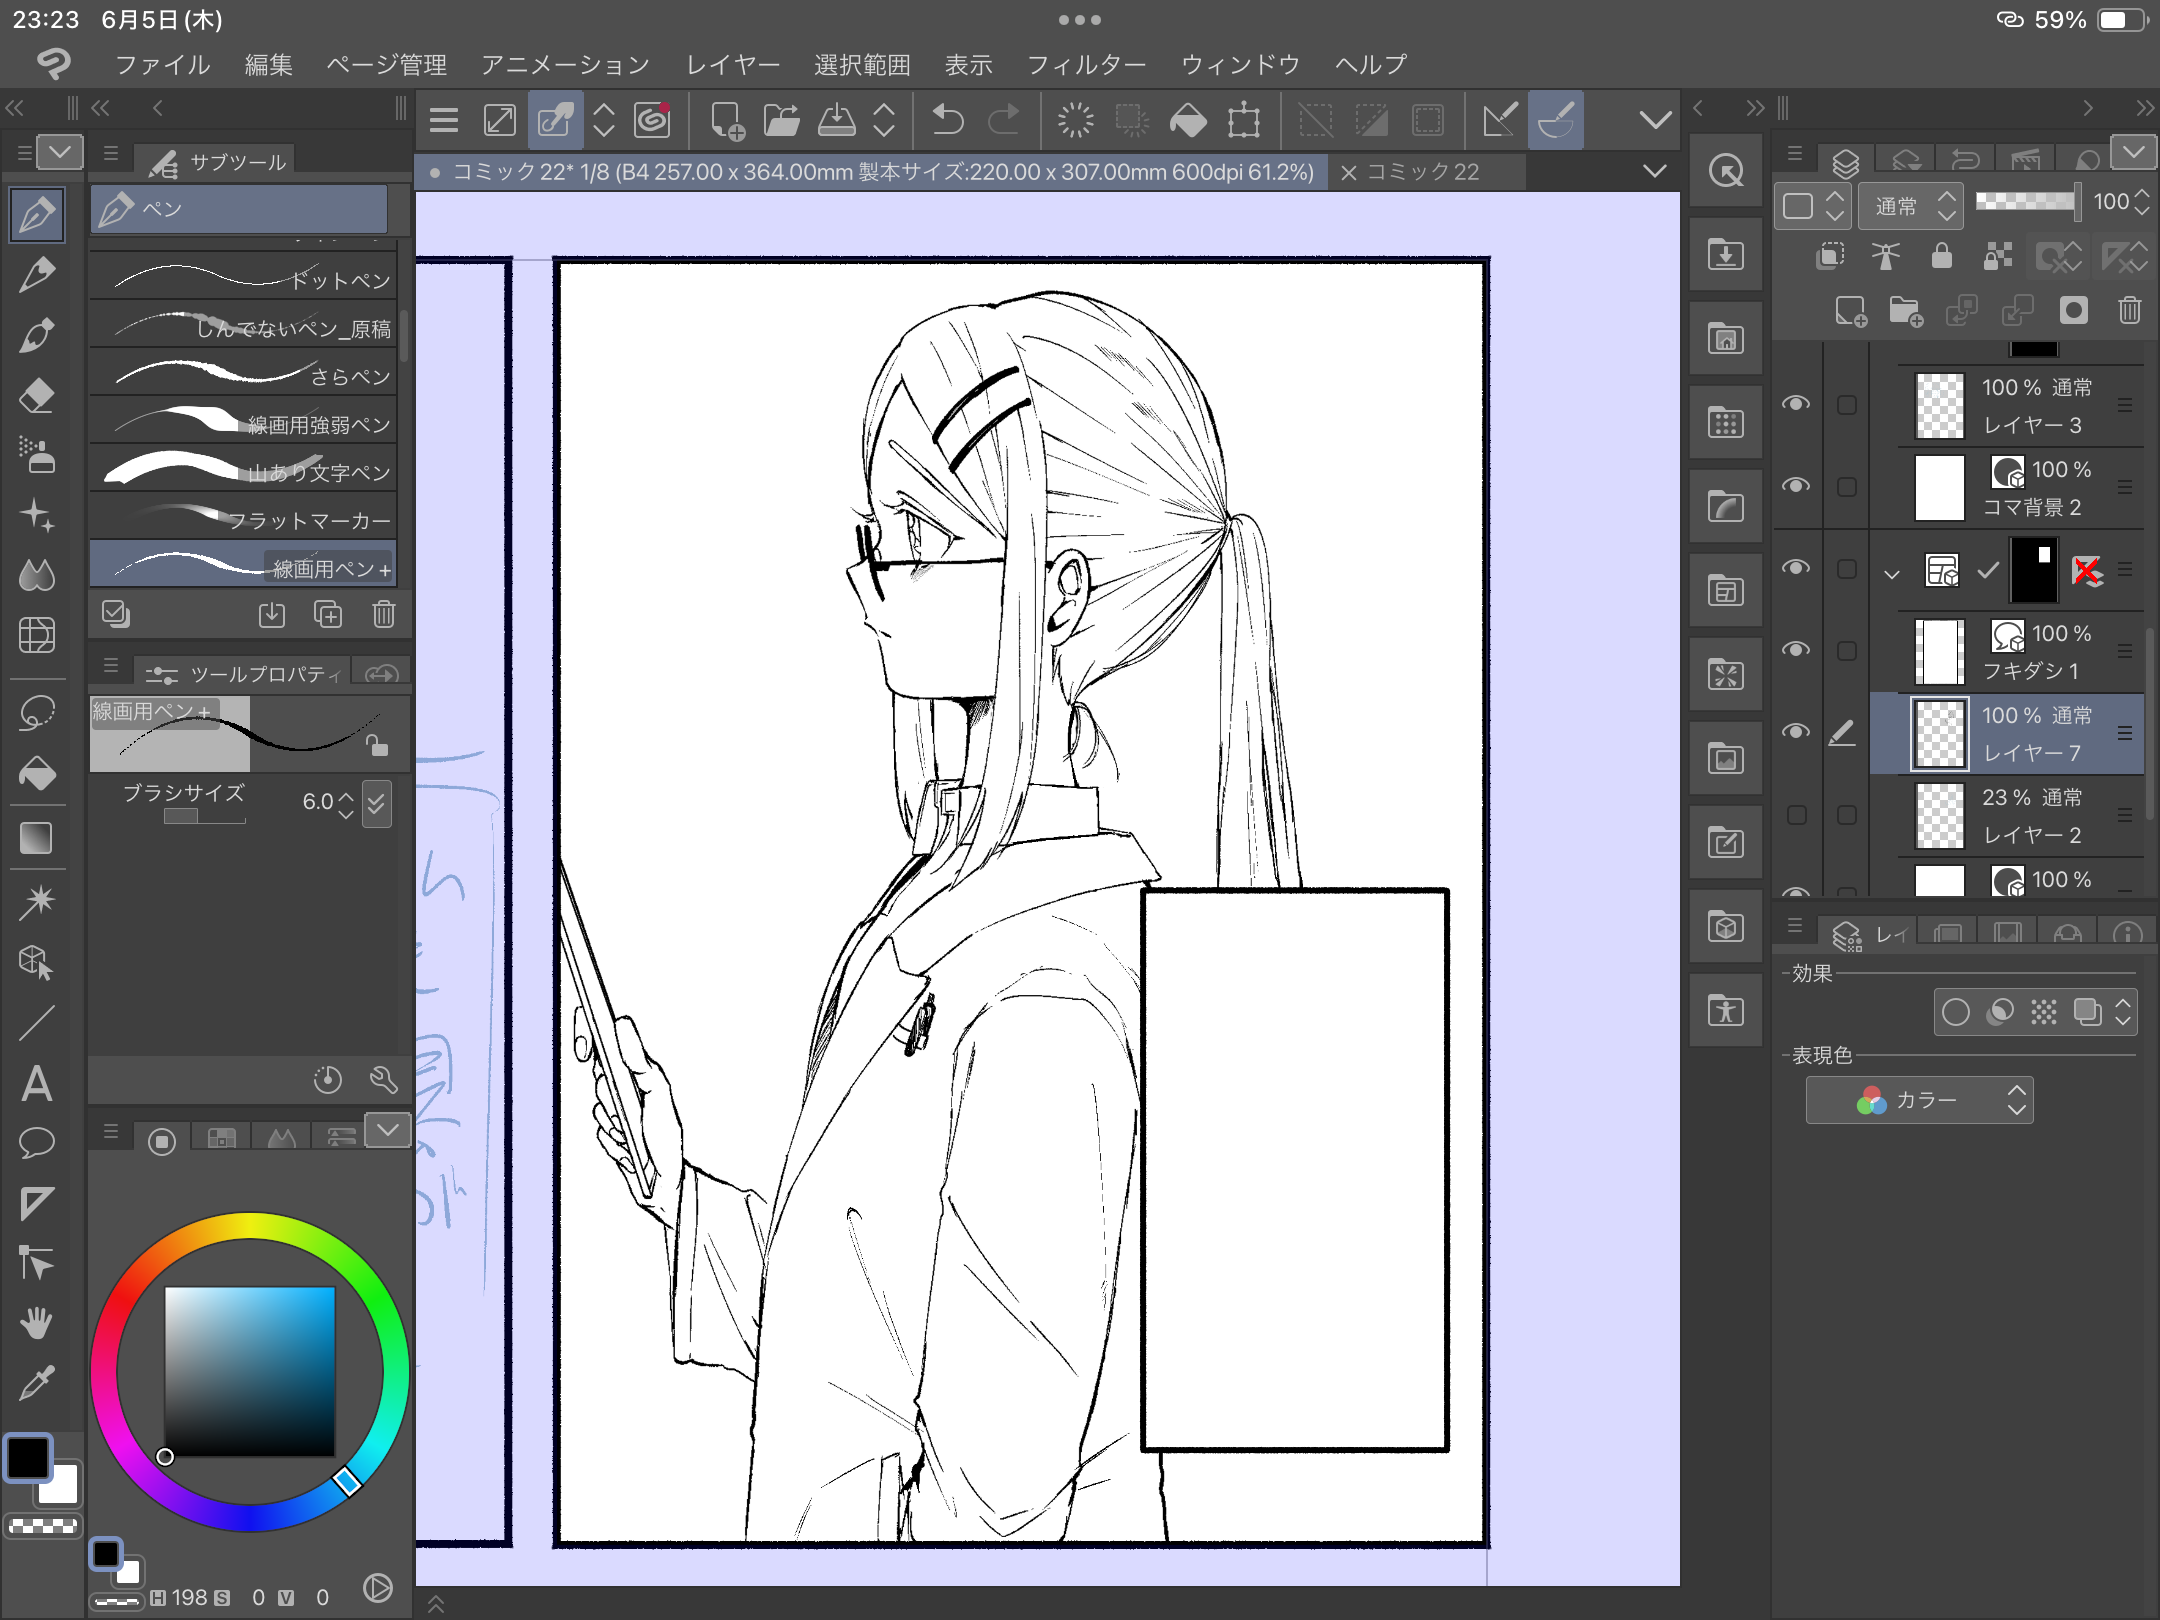
Task: Hide layer レイヤー 7
Action: (1796, 732)
